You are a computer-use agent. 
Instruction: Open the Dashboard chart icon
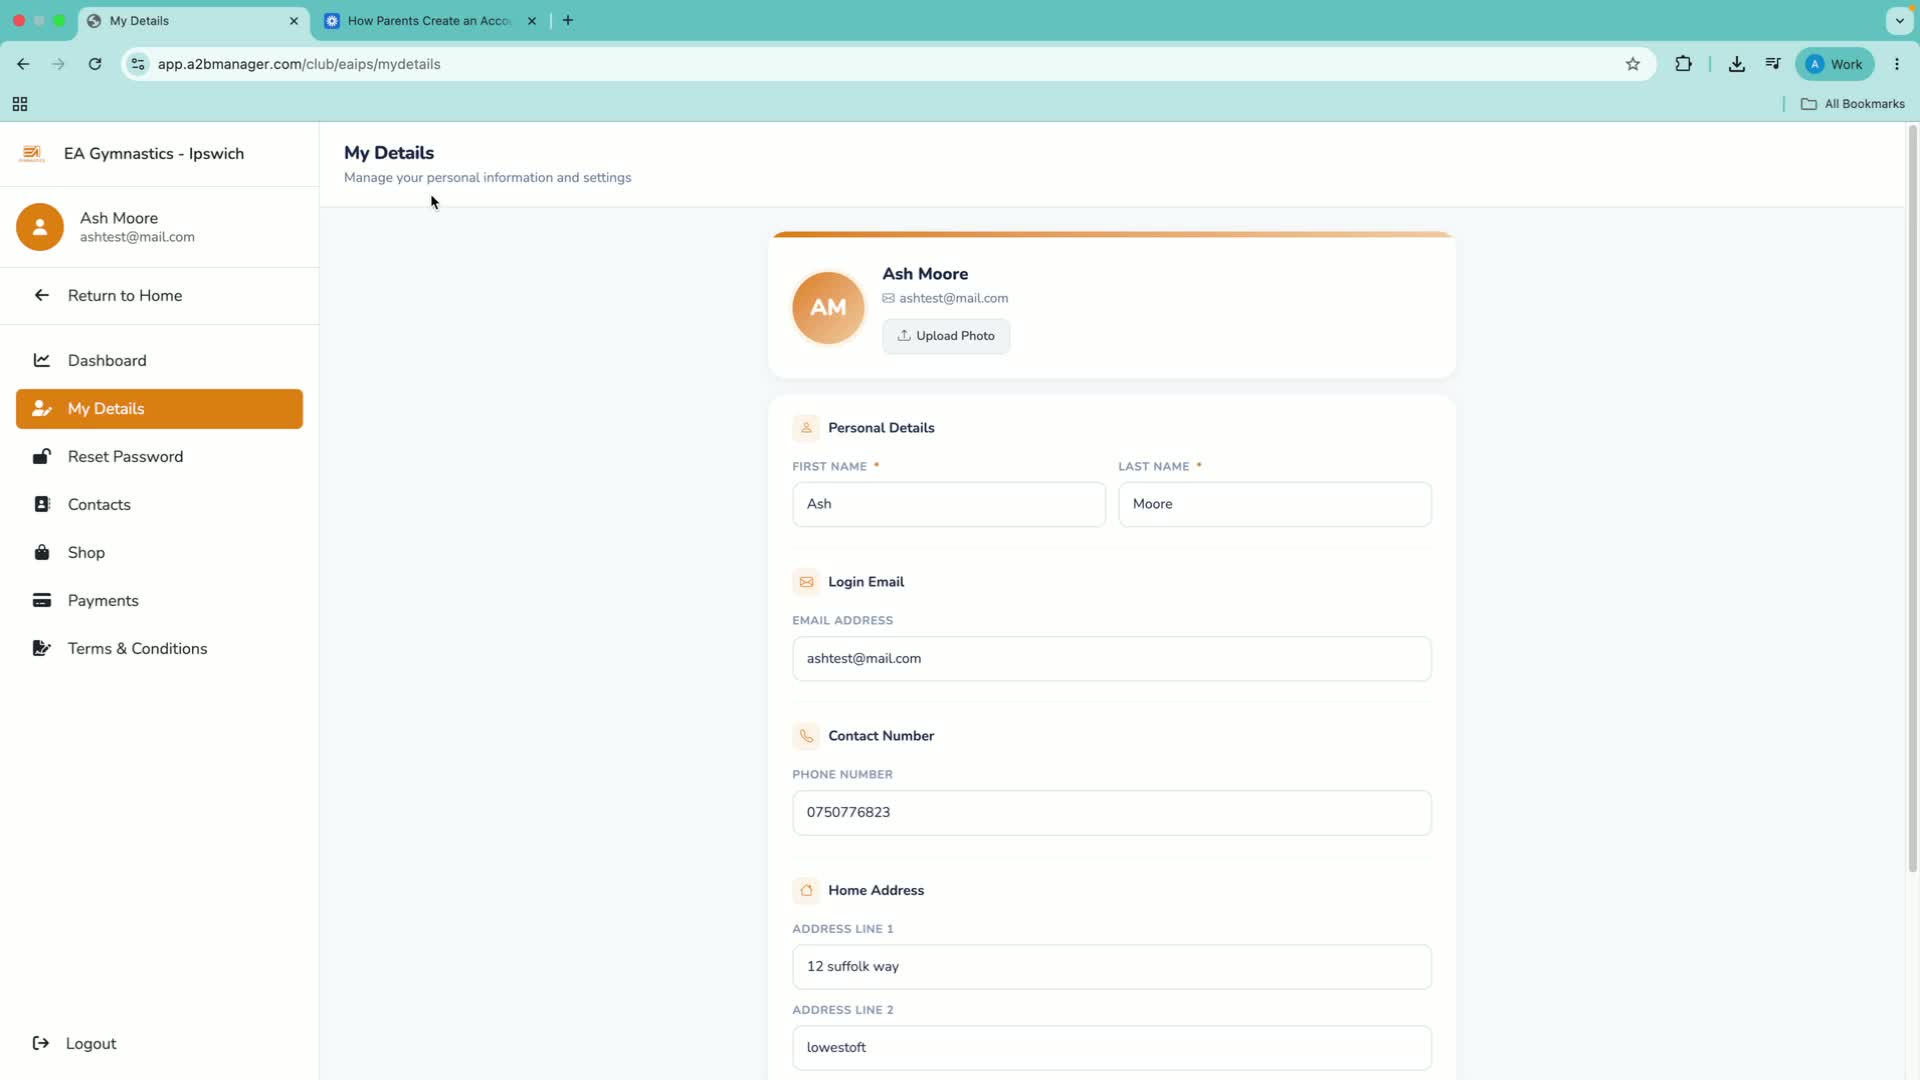coord(42,360)
